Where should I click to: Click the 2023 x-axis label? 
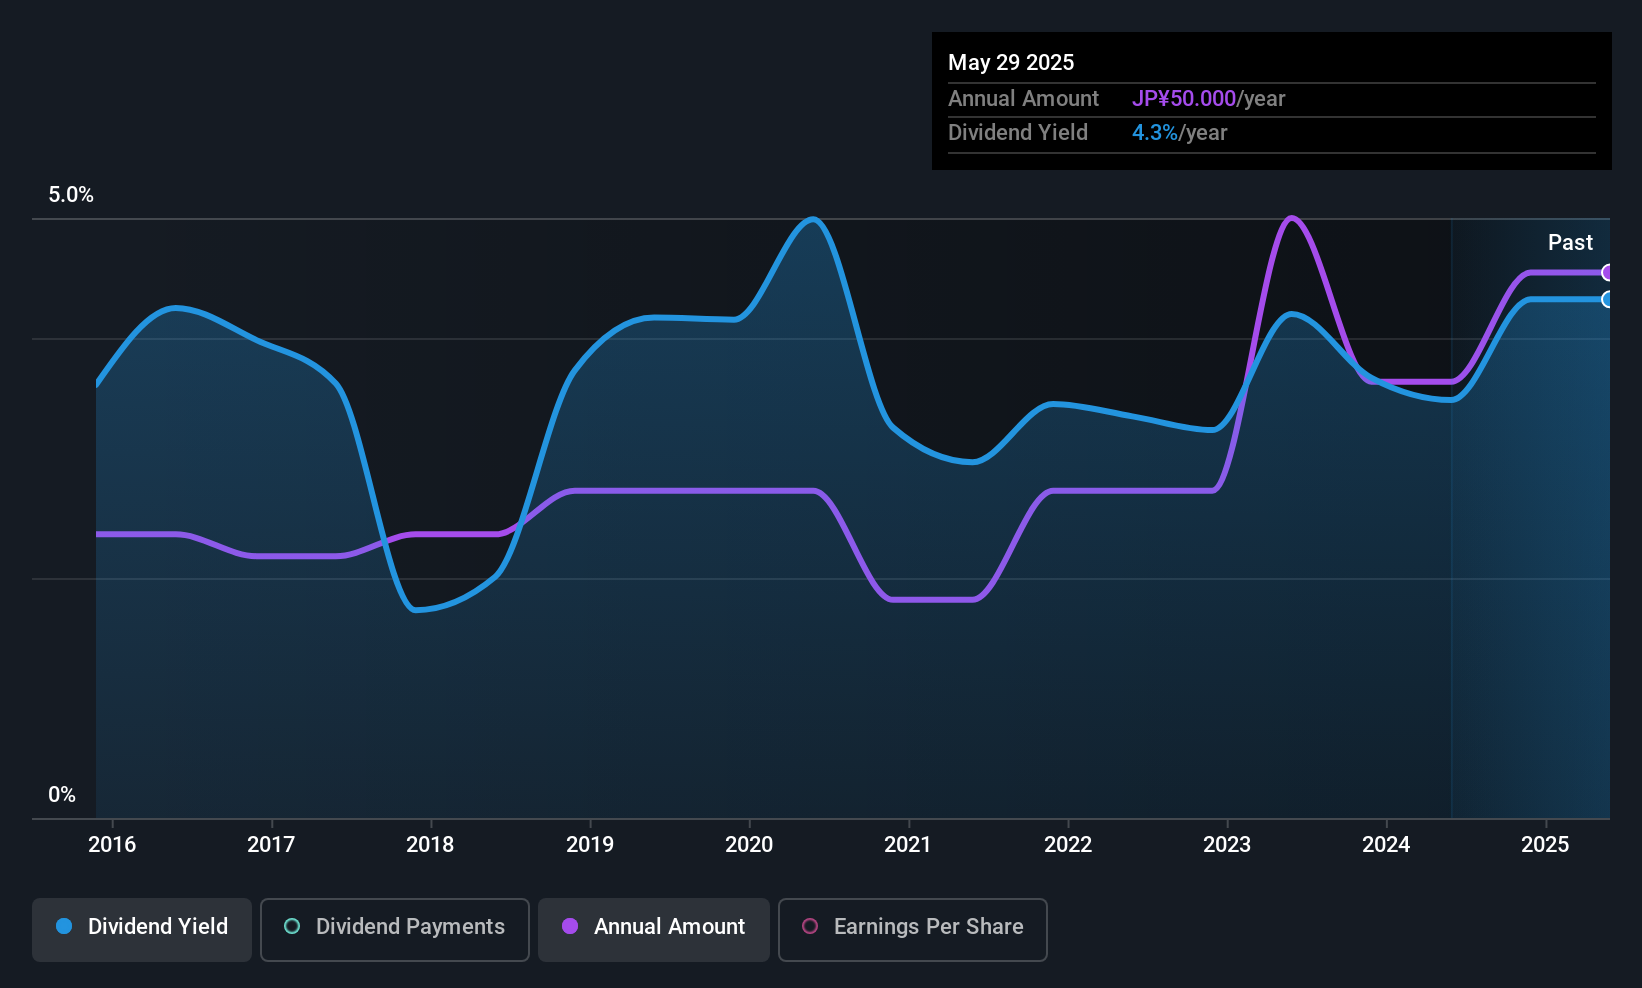click(x=1227, y=845)
